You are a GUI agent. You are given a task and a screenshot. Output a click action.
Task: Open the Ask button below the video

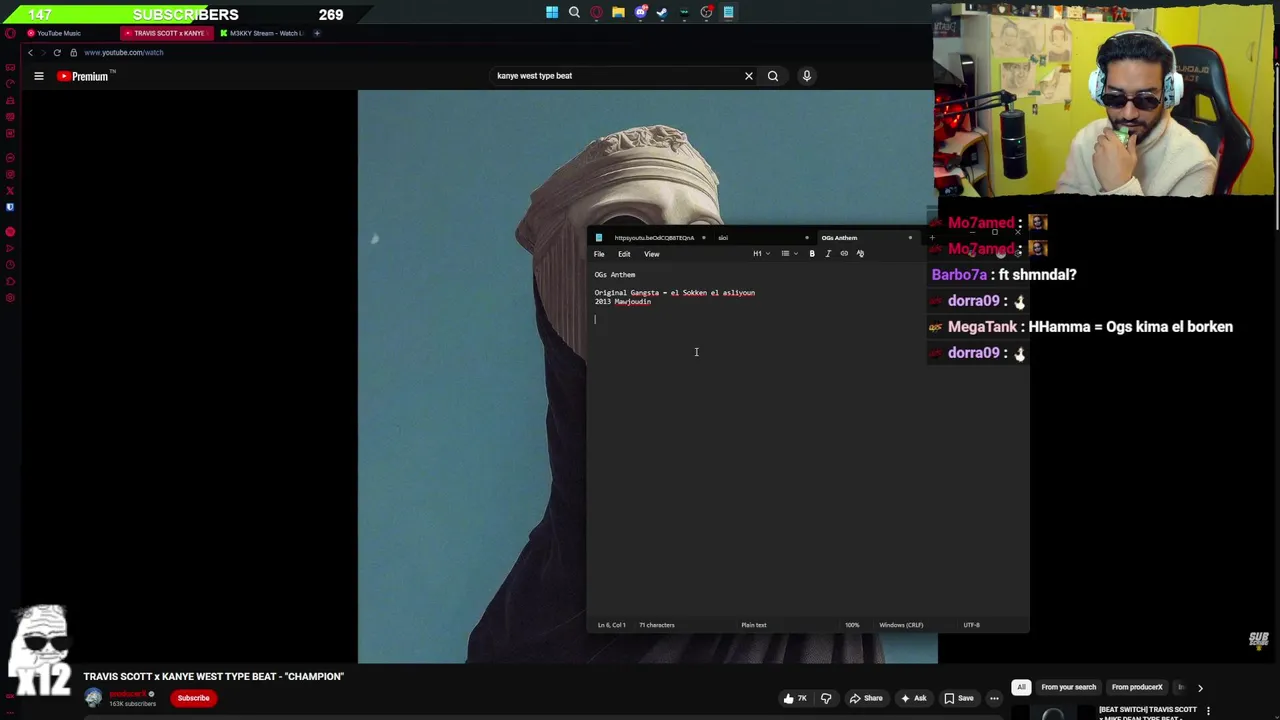(913, 698)
